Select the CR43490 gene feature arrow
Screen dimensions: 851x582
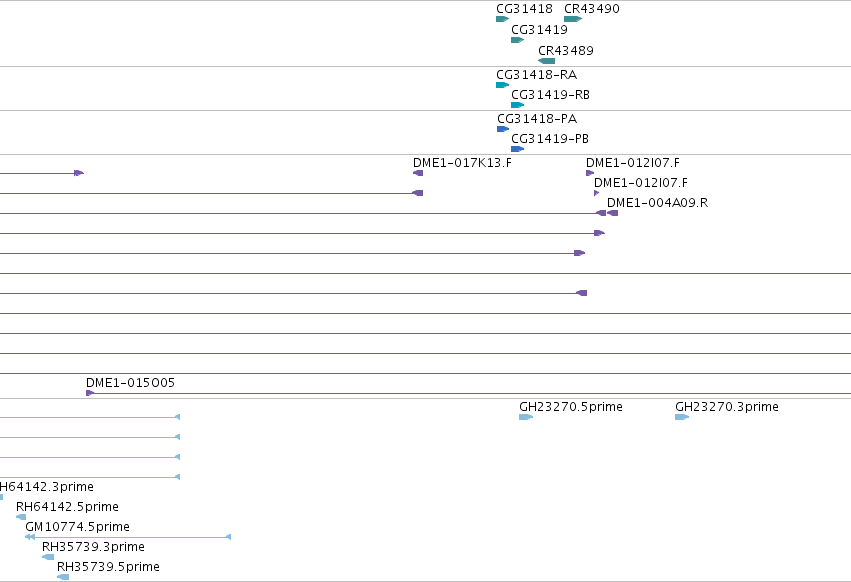click(x=573, y=19)
